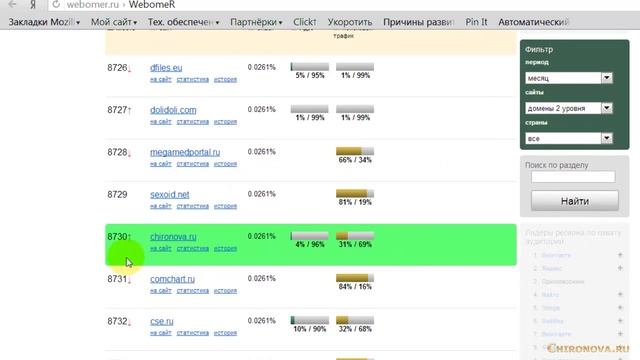Click 0.0261% value in dolidoli.com row

(262, 109)
